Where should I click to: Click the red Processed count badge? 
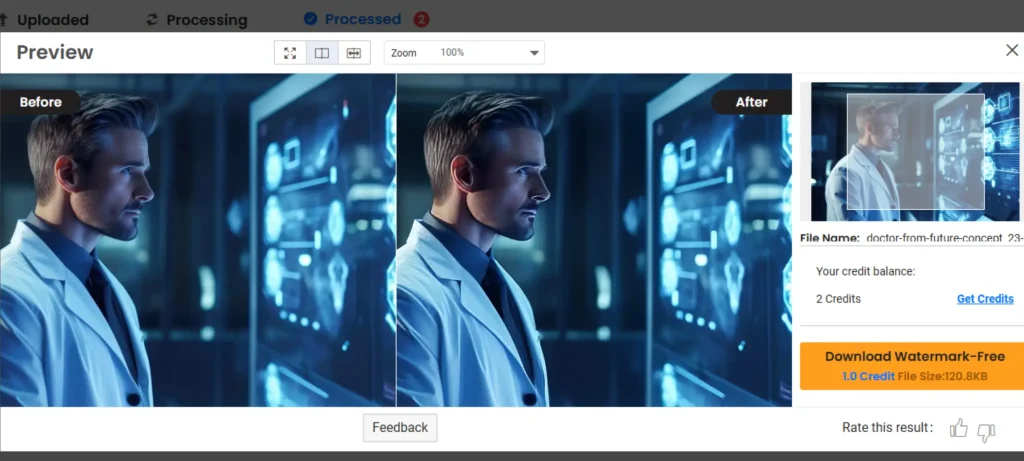point(421,19)
